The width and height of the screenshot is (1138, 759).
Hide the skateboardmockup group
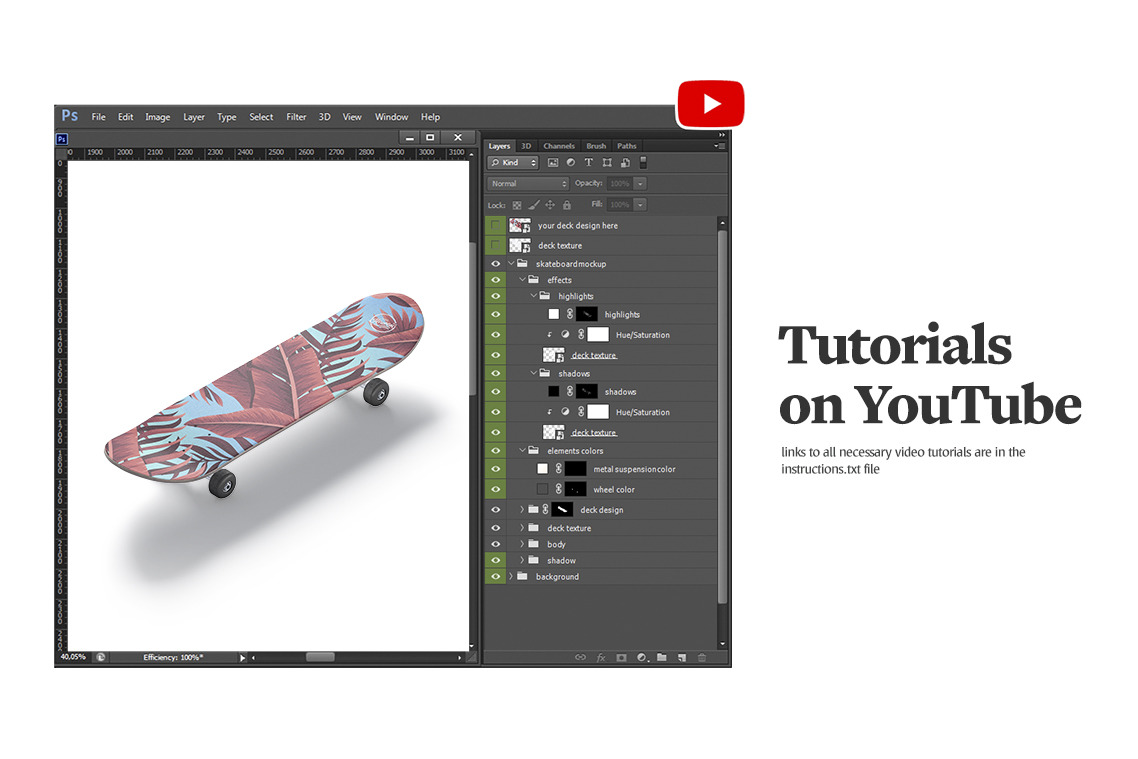click(495, 264)
